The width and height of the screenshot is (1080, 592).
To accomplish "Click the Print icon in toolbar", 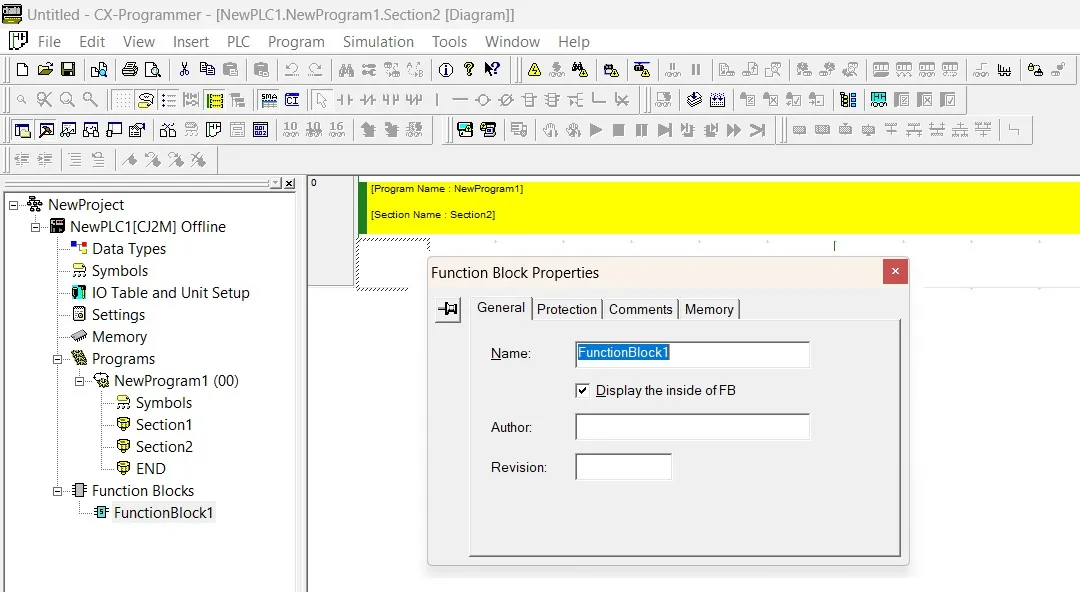I will (x=129, y=70).
